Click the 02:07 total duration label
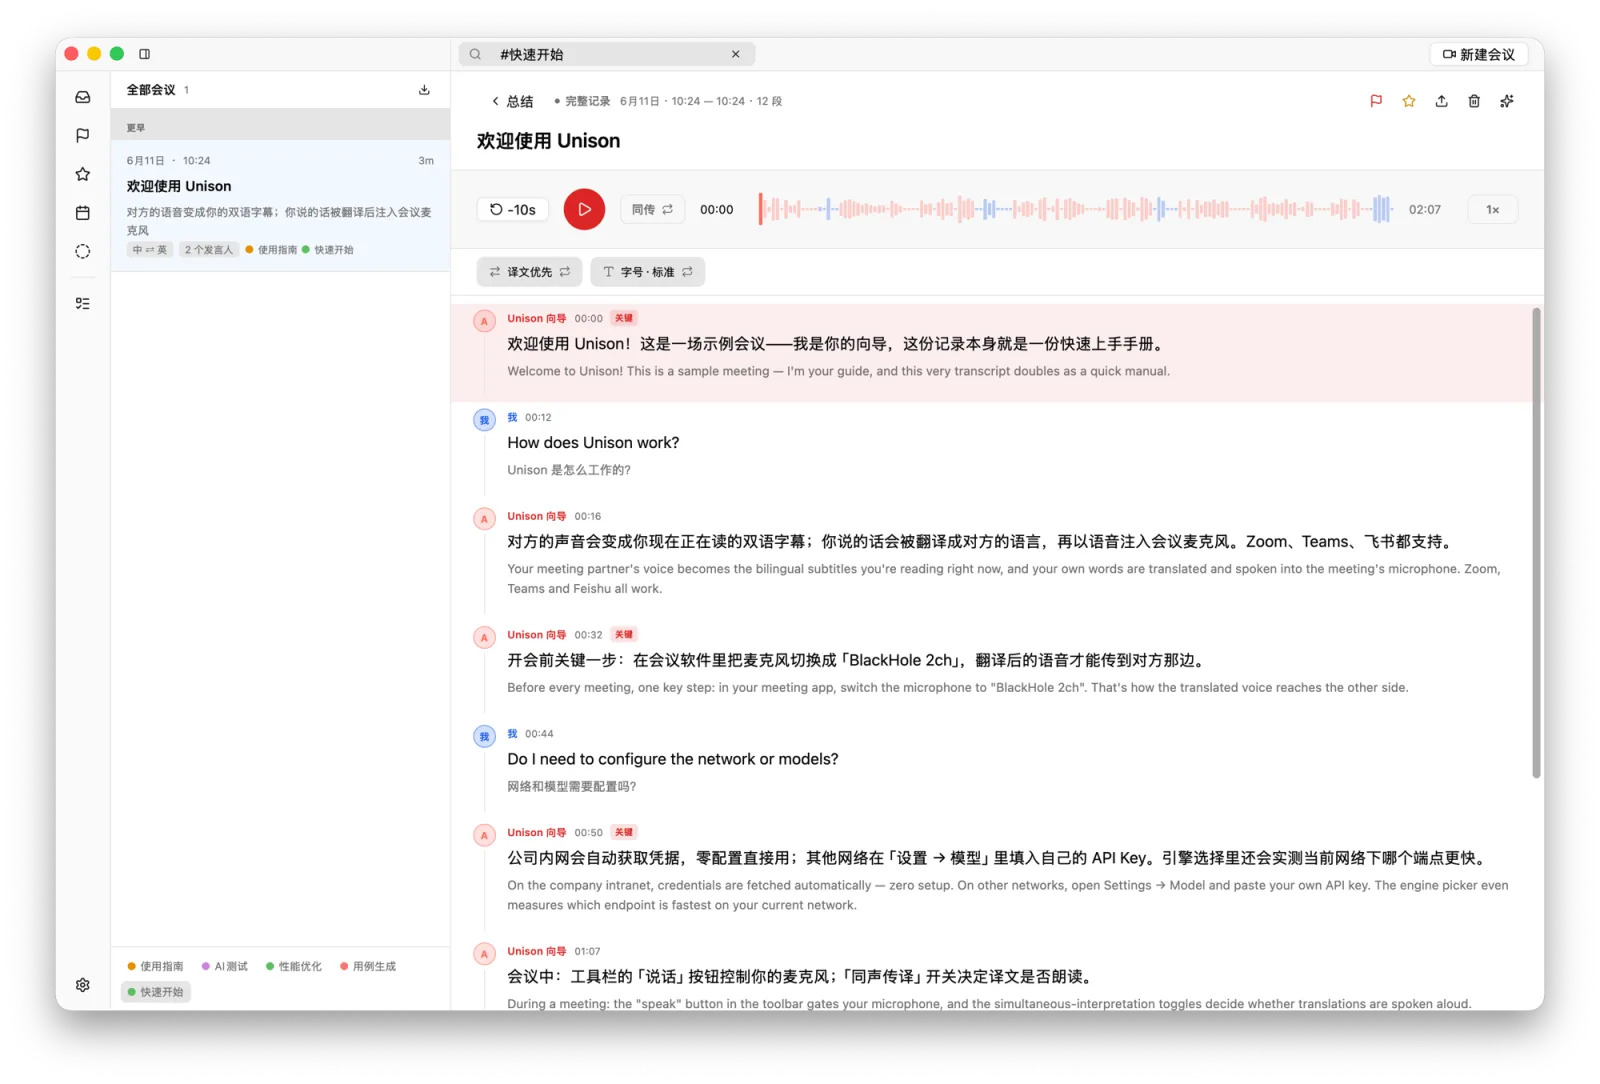The height and width of the screenshot is (1084, 1600). (1425, 209)
